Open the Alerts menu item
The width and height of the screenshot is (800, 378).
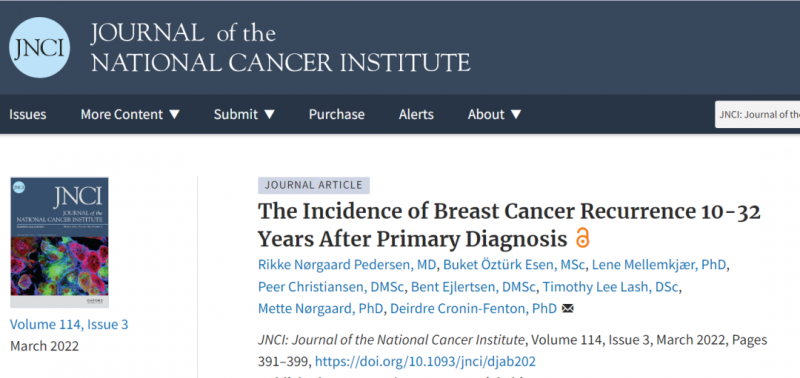pos(416,114)
